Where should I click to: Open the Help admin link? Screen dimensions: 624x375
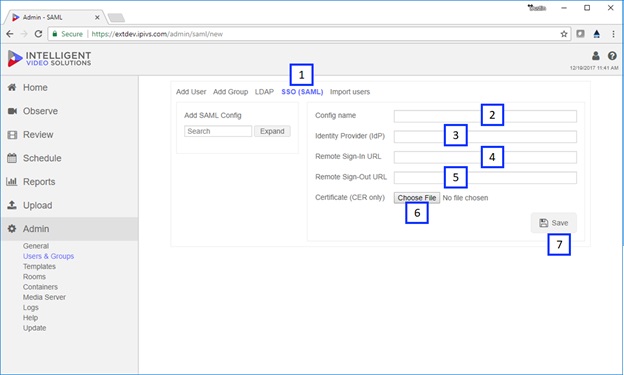coord(30,318)
